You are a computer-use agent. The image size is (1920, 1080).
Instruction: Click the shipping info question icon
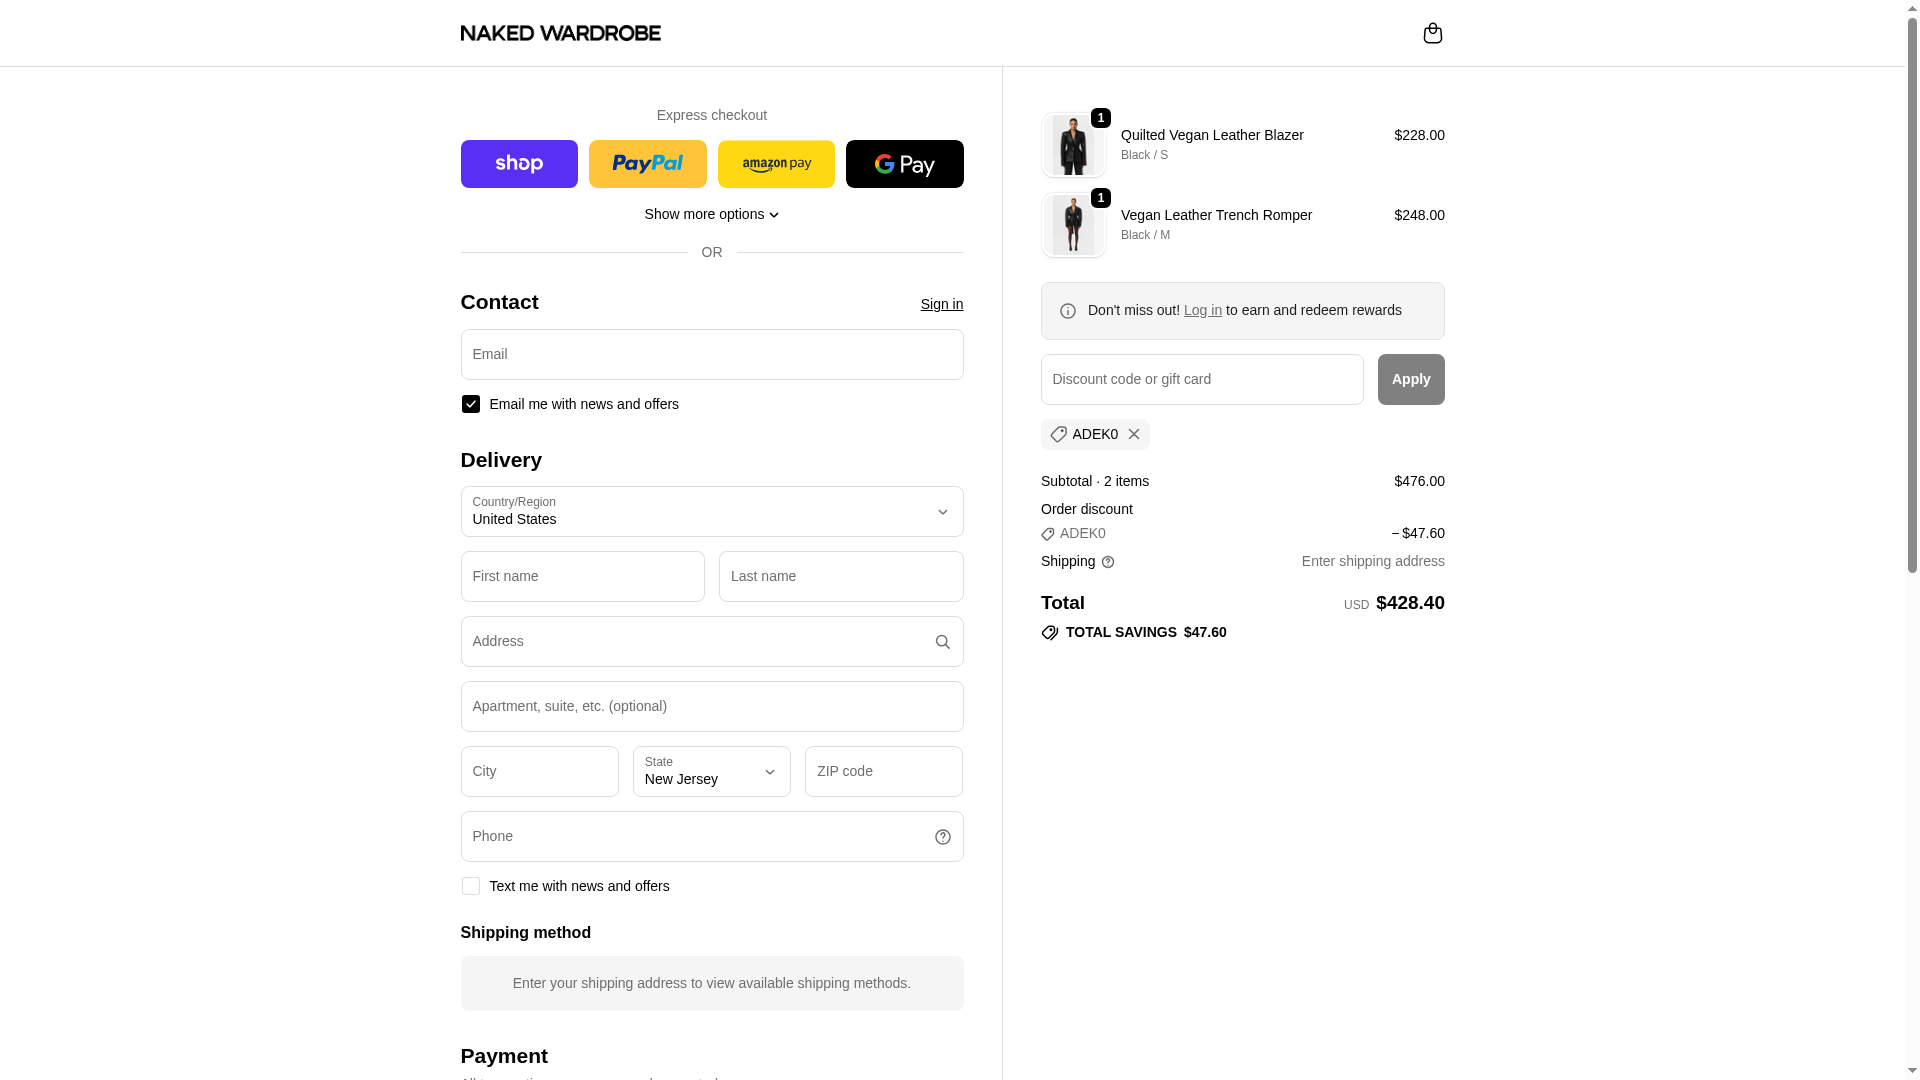coord(1108,562)
